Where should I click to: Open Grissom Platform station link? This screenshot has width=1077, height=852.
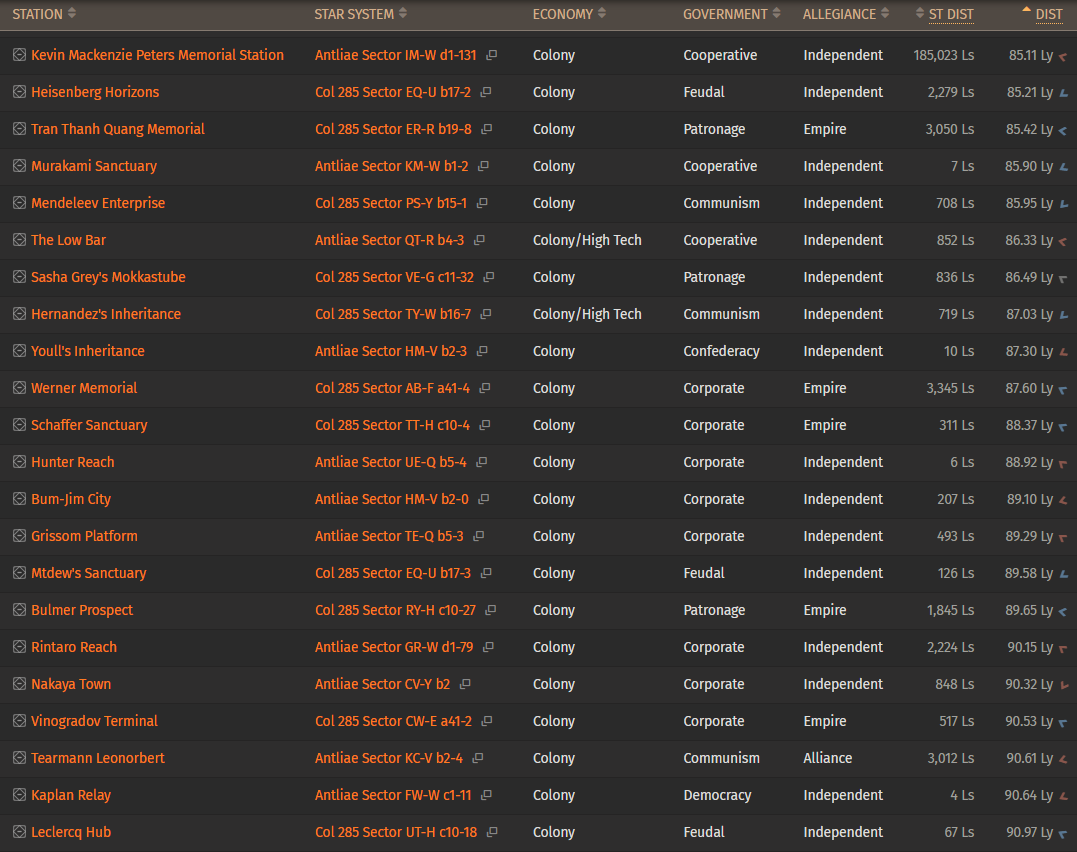pyautogui.click(x=84, y=536)
